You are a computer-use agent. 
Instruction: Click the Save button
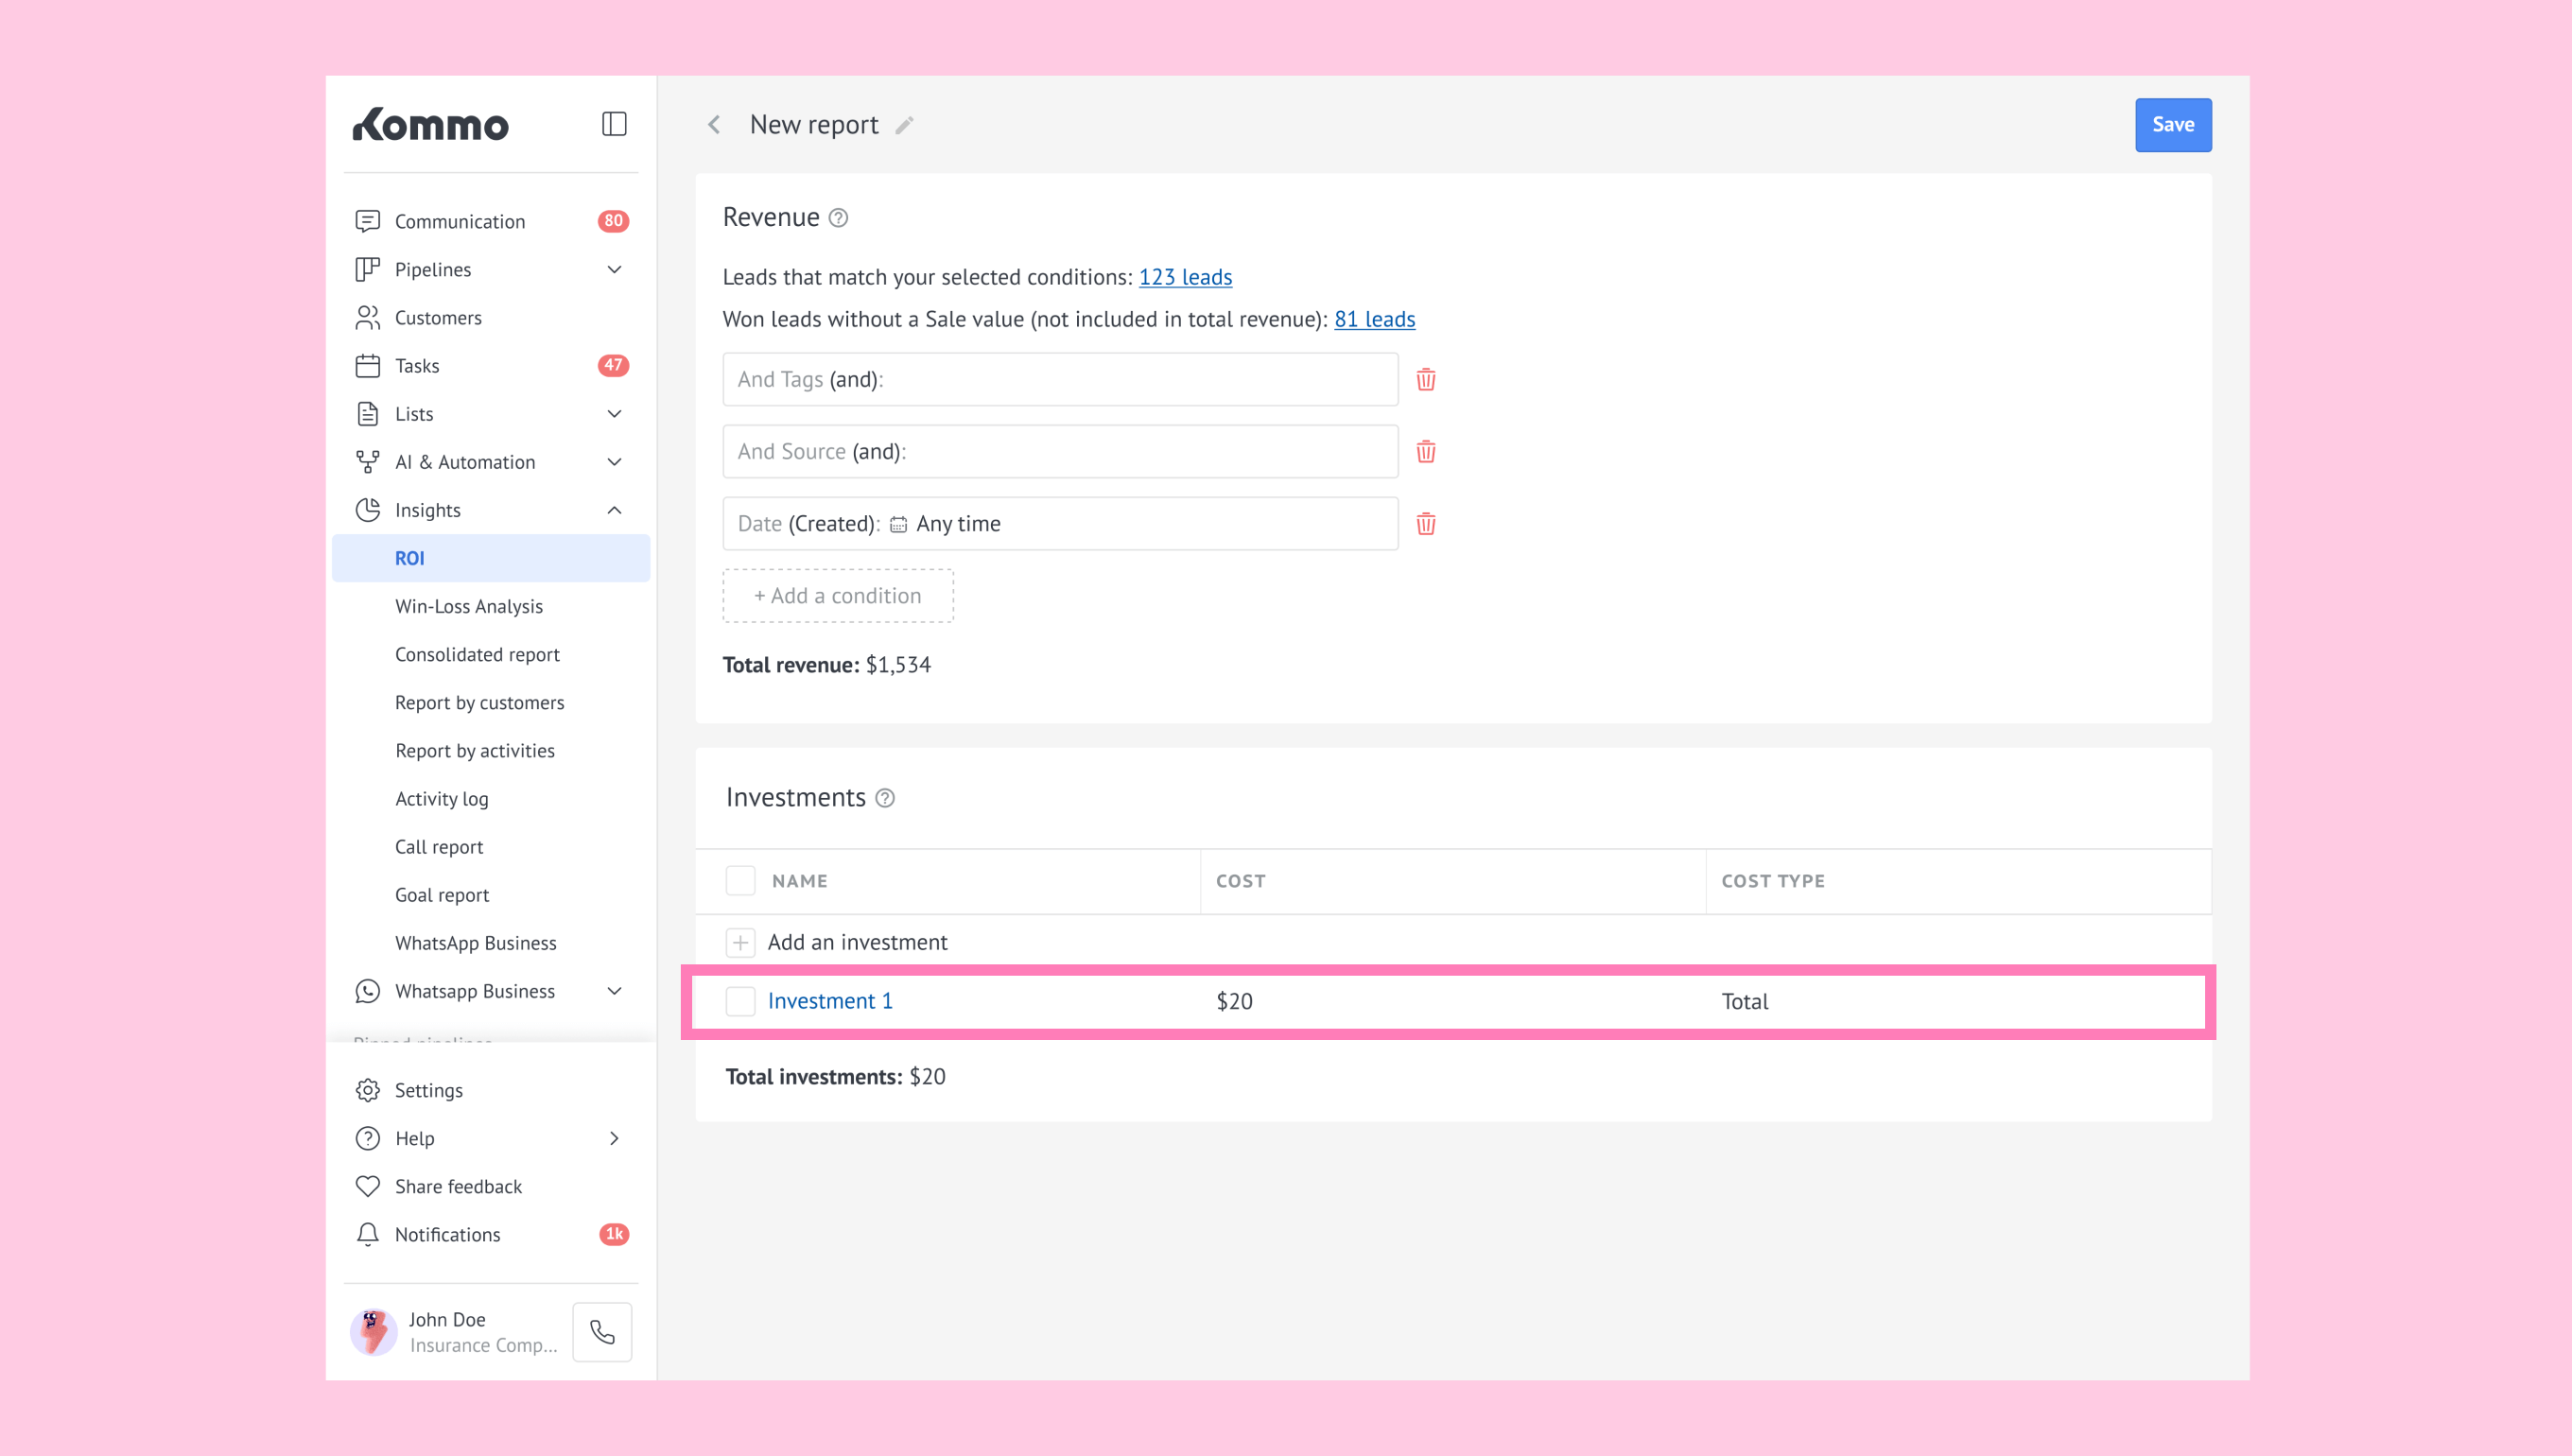pos(2172,125)
